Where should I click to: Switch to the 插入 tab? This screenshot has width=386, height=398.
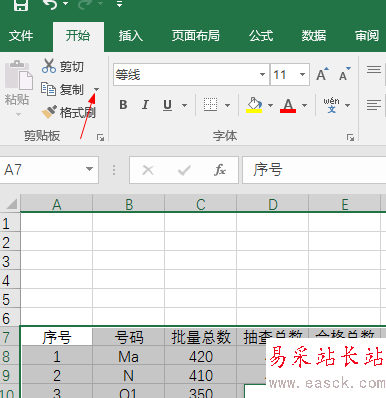[x=131, y=36]
